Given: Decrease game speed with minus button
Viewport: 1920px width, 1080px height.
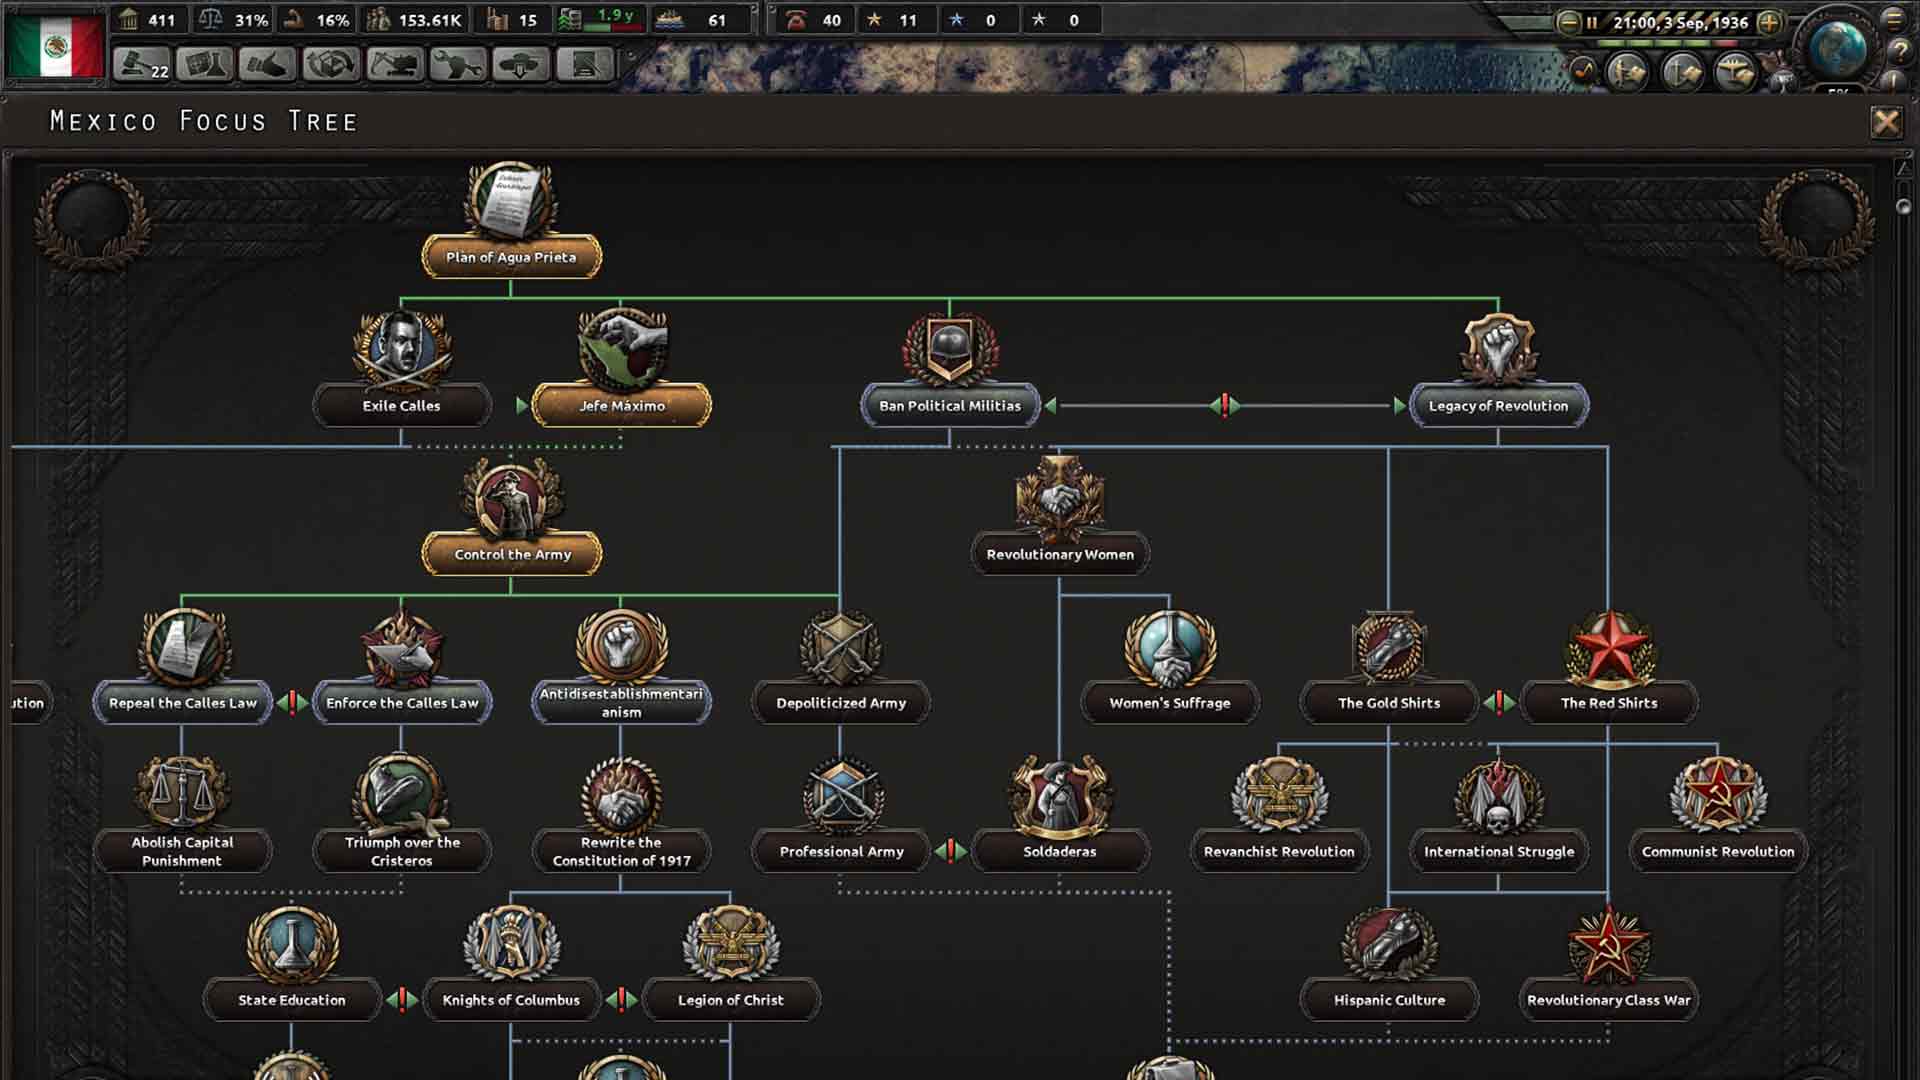Looking at the screenshot, I should [1568, 22].
